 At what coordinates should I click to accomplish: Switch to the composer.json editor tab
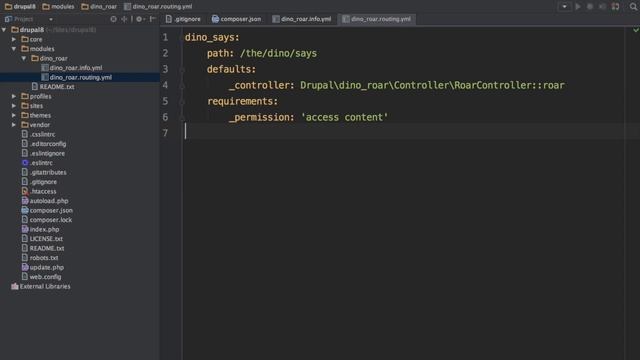click(x=236, y=19)
